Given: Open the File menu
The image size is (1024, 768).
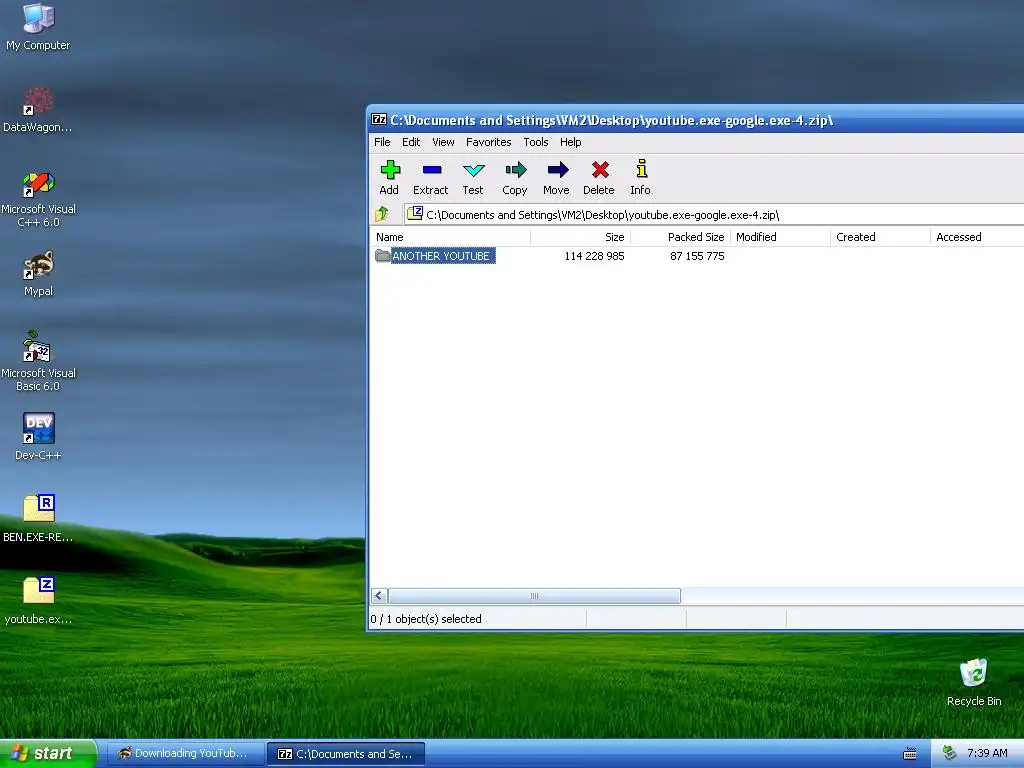Looking at the screenshot, I should (382, 142).
